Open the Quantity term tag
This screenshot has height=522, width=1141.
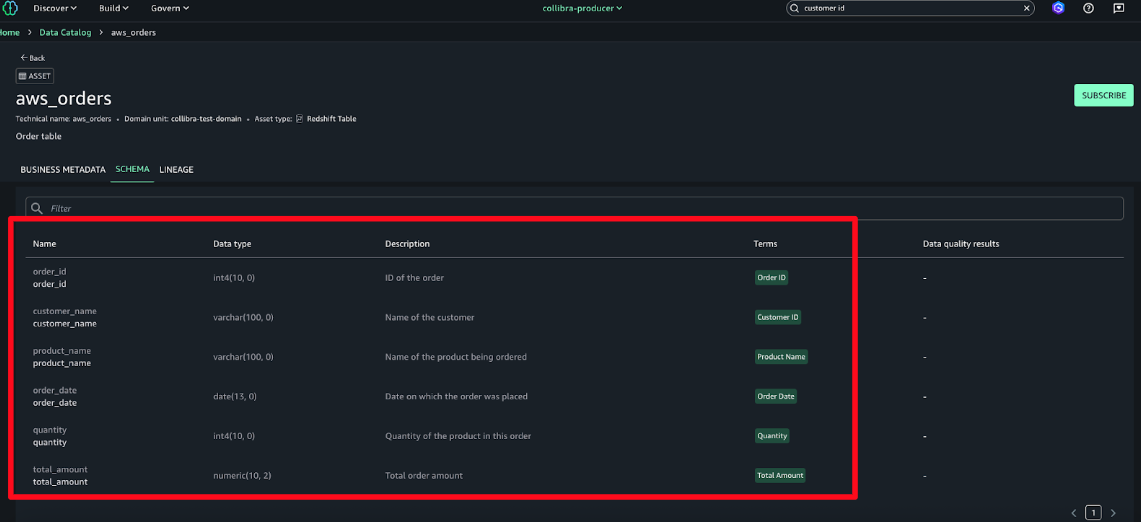click(772, 435)
